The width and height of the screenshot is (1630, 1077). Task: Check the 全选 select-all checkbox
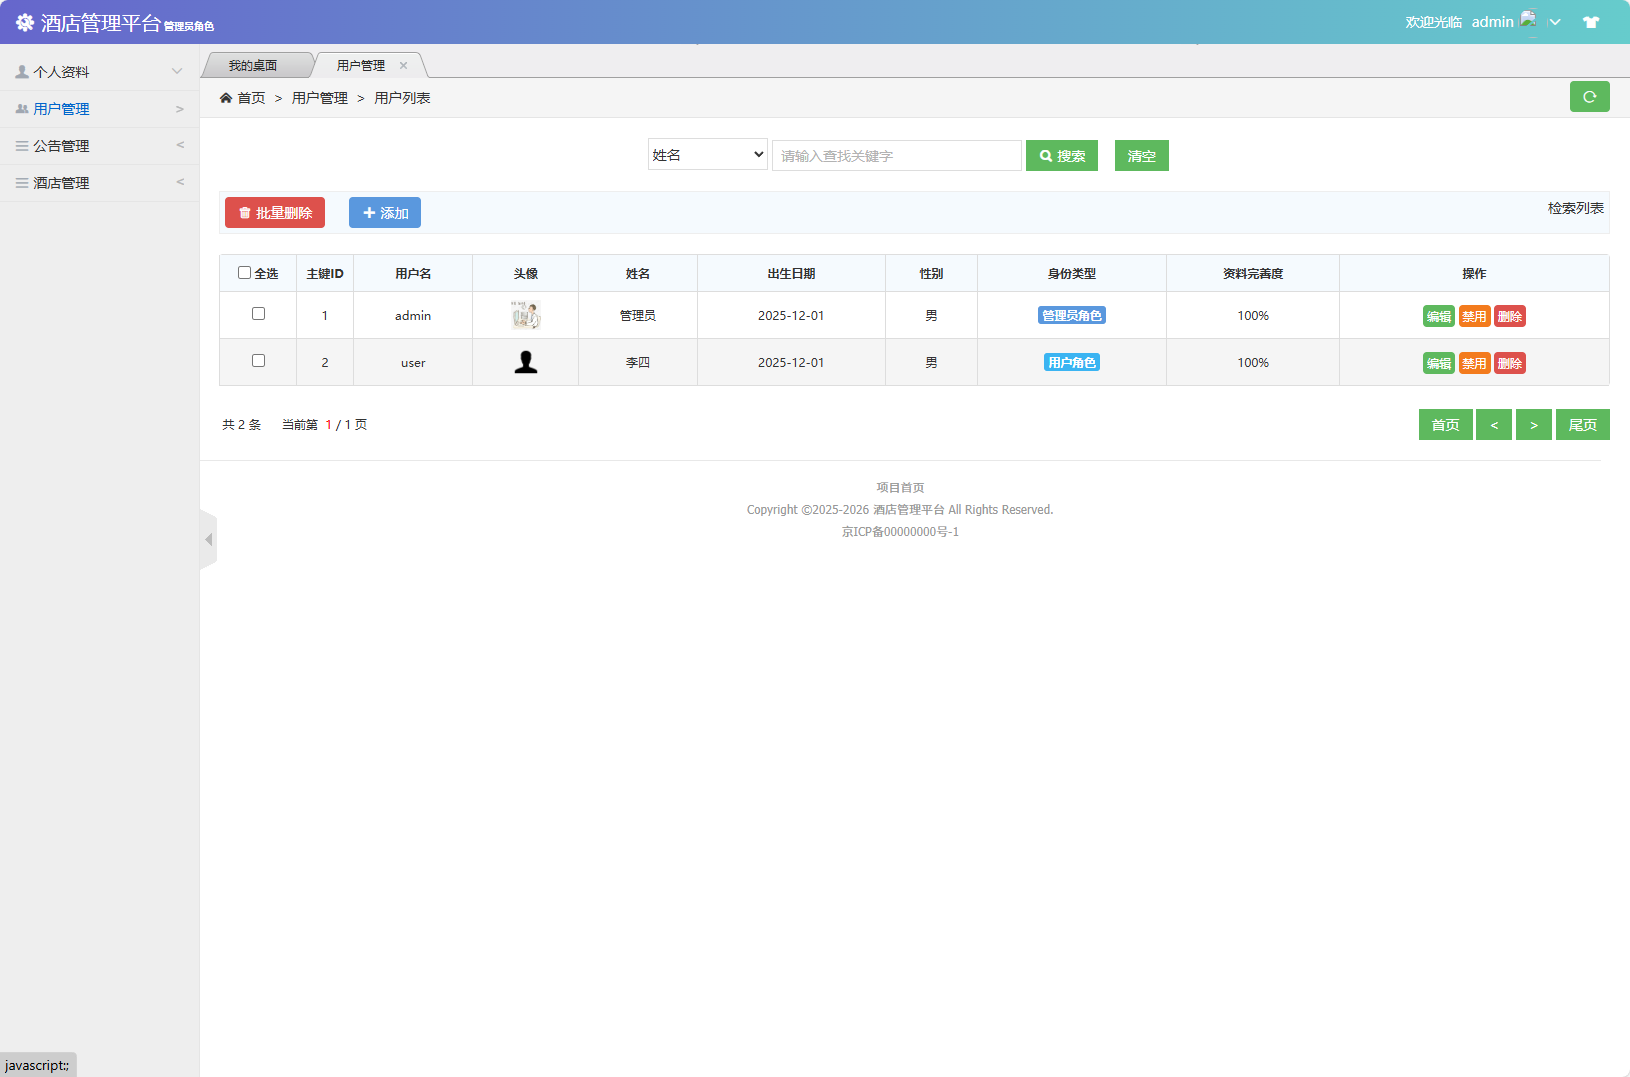[x=245, y=271]
